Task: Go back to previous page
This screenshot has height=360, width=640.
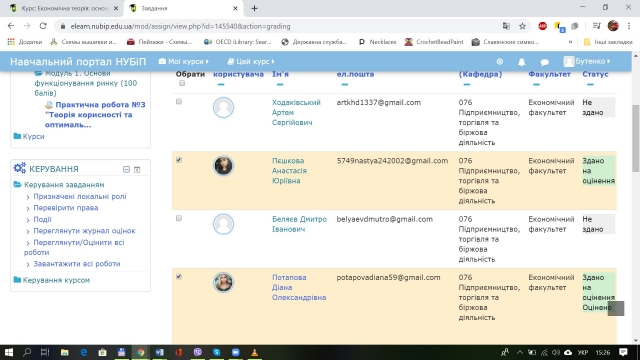Action: pyautogui.click(x=11, y=26)
